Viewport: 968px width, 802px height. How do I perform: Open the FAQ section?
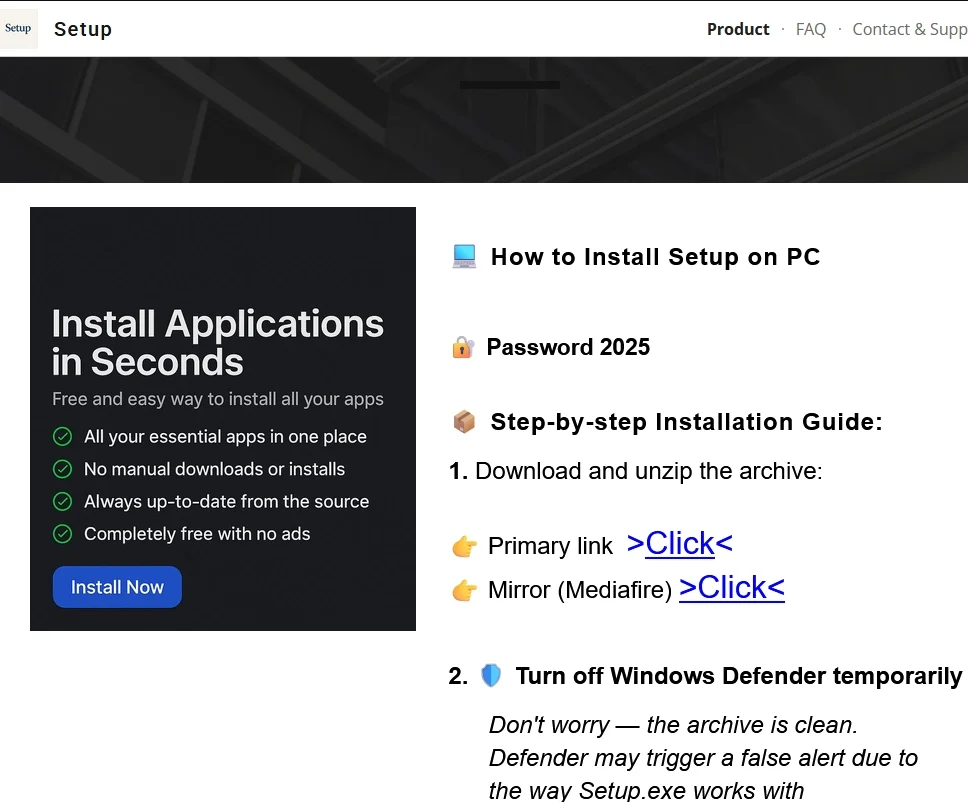[x=811, y=29]
